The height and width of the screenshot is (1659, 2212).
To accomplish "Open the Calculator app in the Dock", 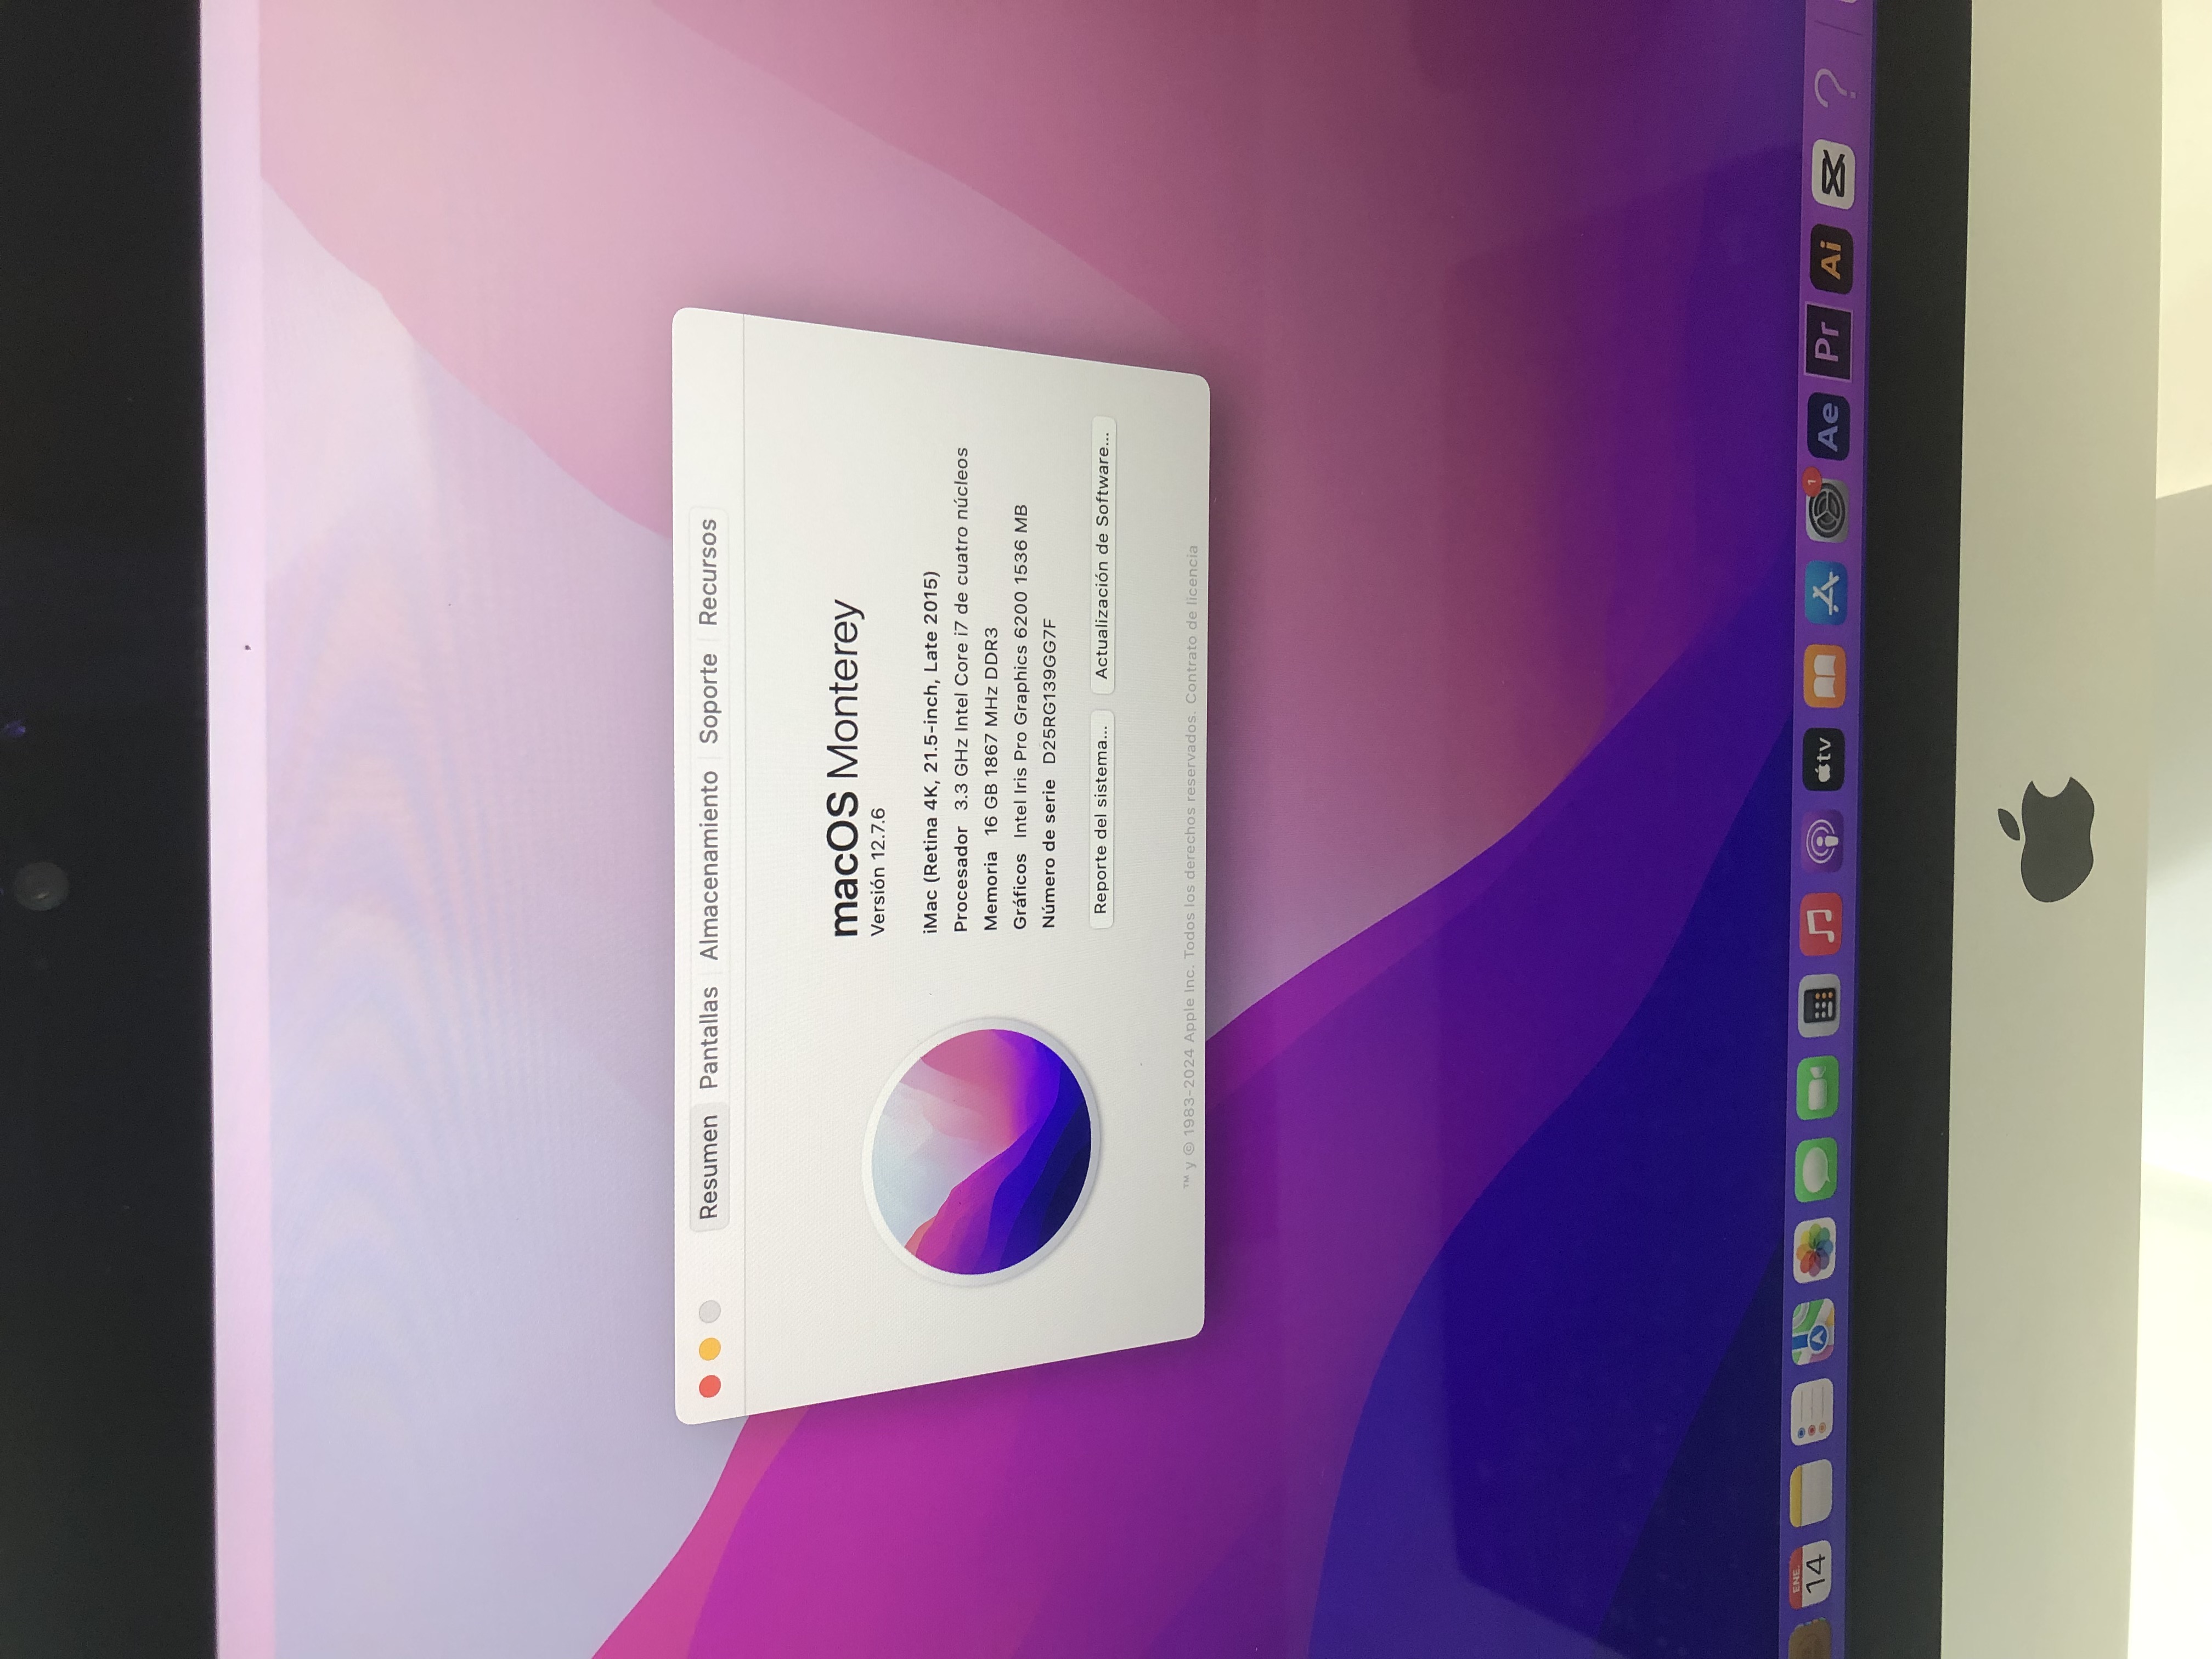I will pos(1818,1006).
